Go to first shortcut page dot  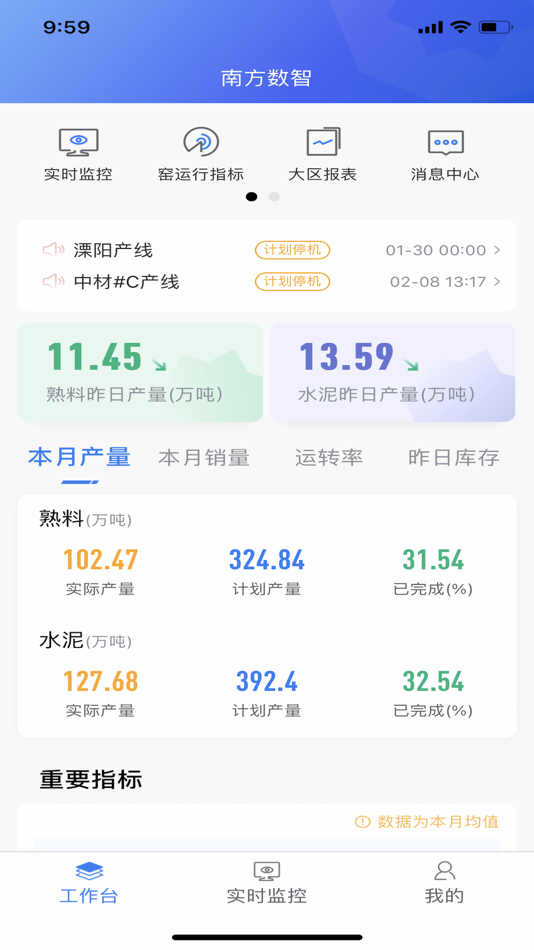(252, 196)
